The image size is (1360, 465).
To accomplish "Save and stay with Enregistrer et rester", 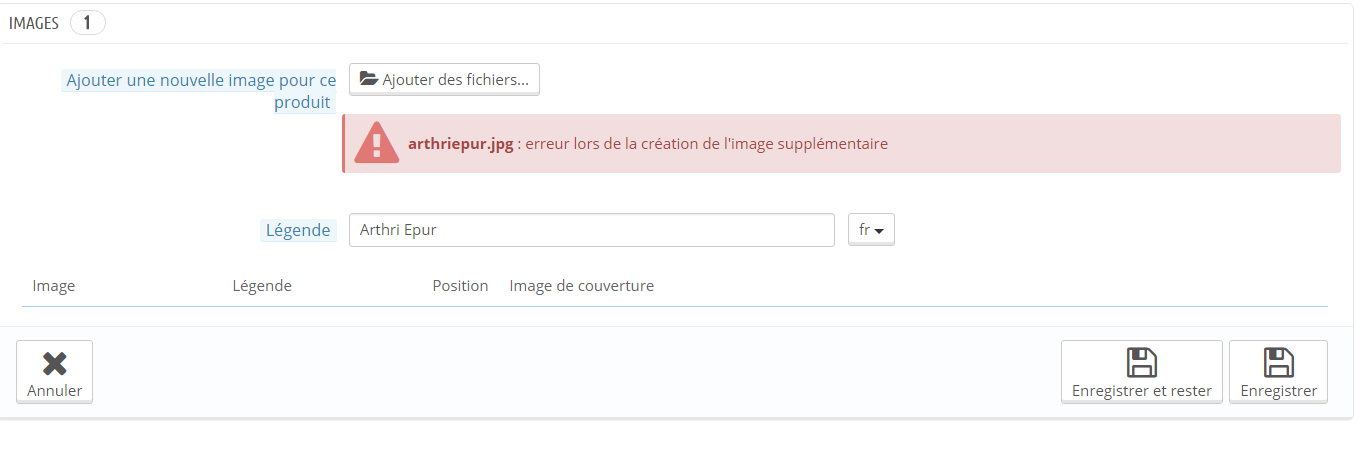I will [x=1141, y=372].
